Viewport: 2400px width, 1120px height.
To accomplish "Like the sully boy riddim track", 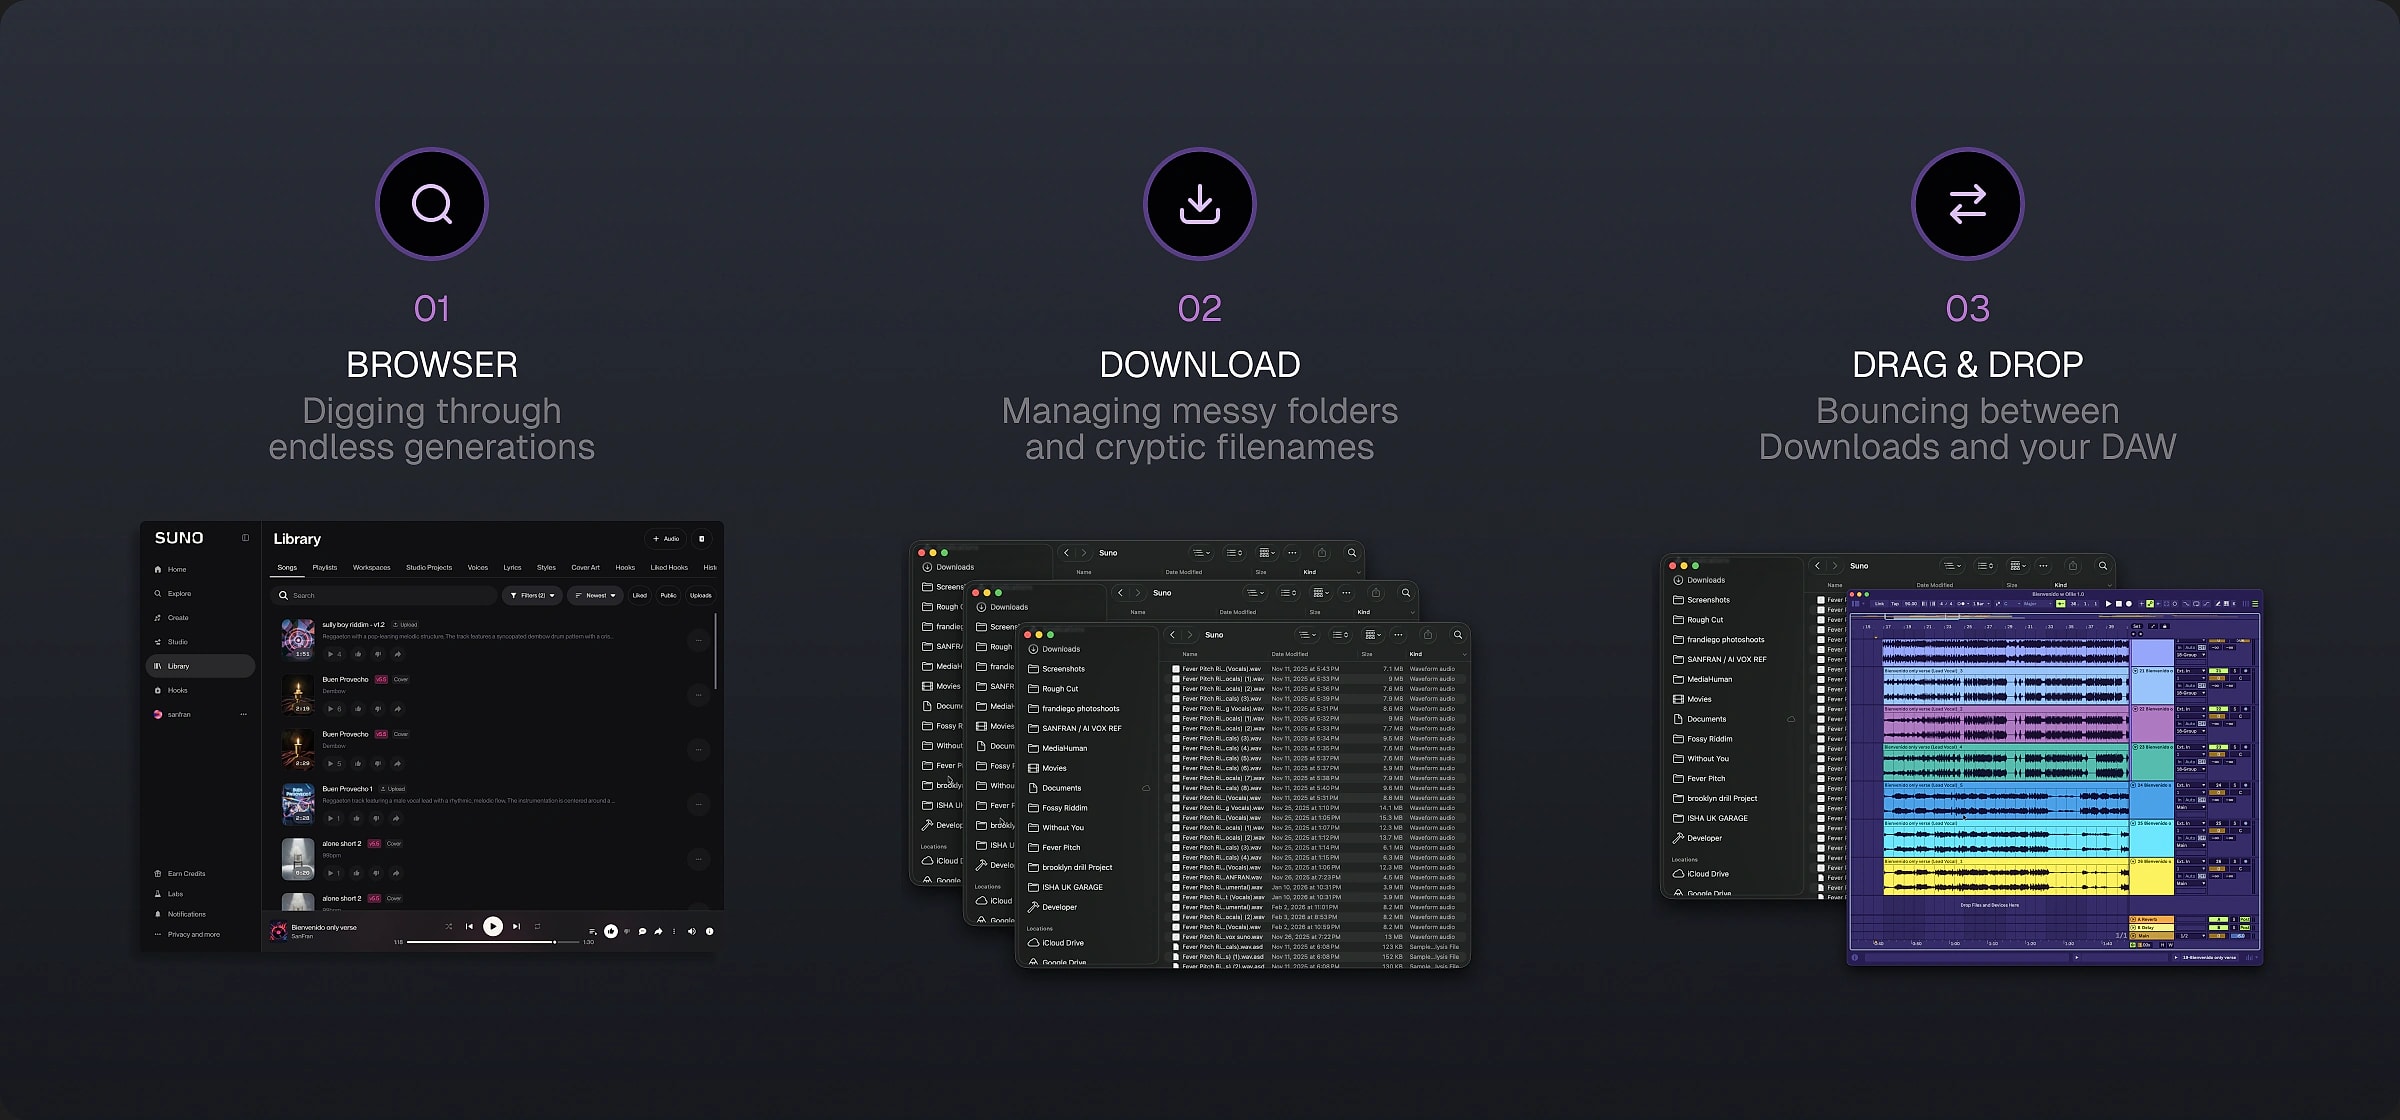I will (358, 654).
